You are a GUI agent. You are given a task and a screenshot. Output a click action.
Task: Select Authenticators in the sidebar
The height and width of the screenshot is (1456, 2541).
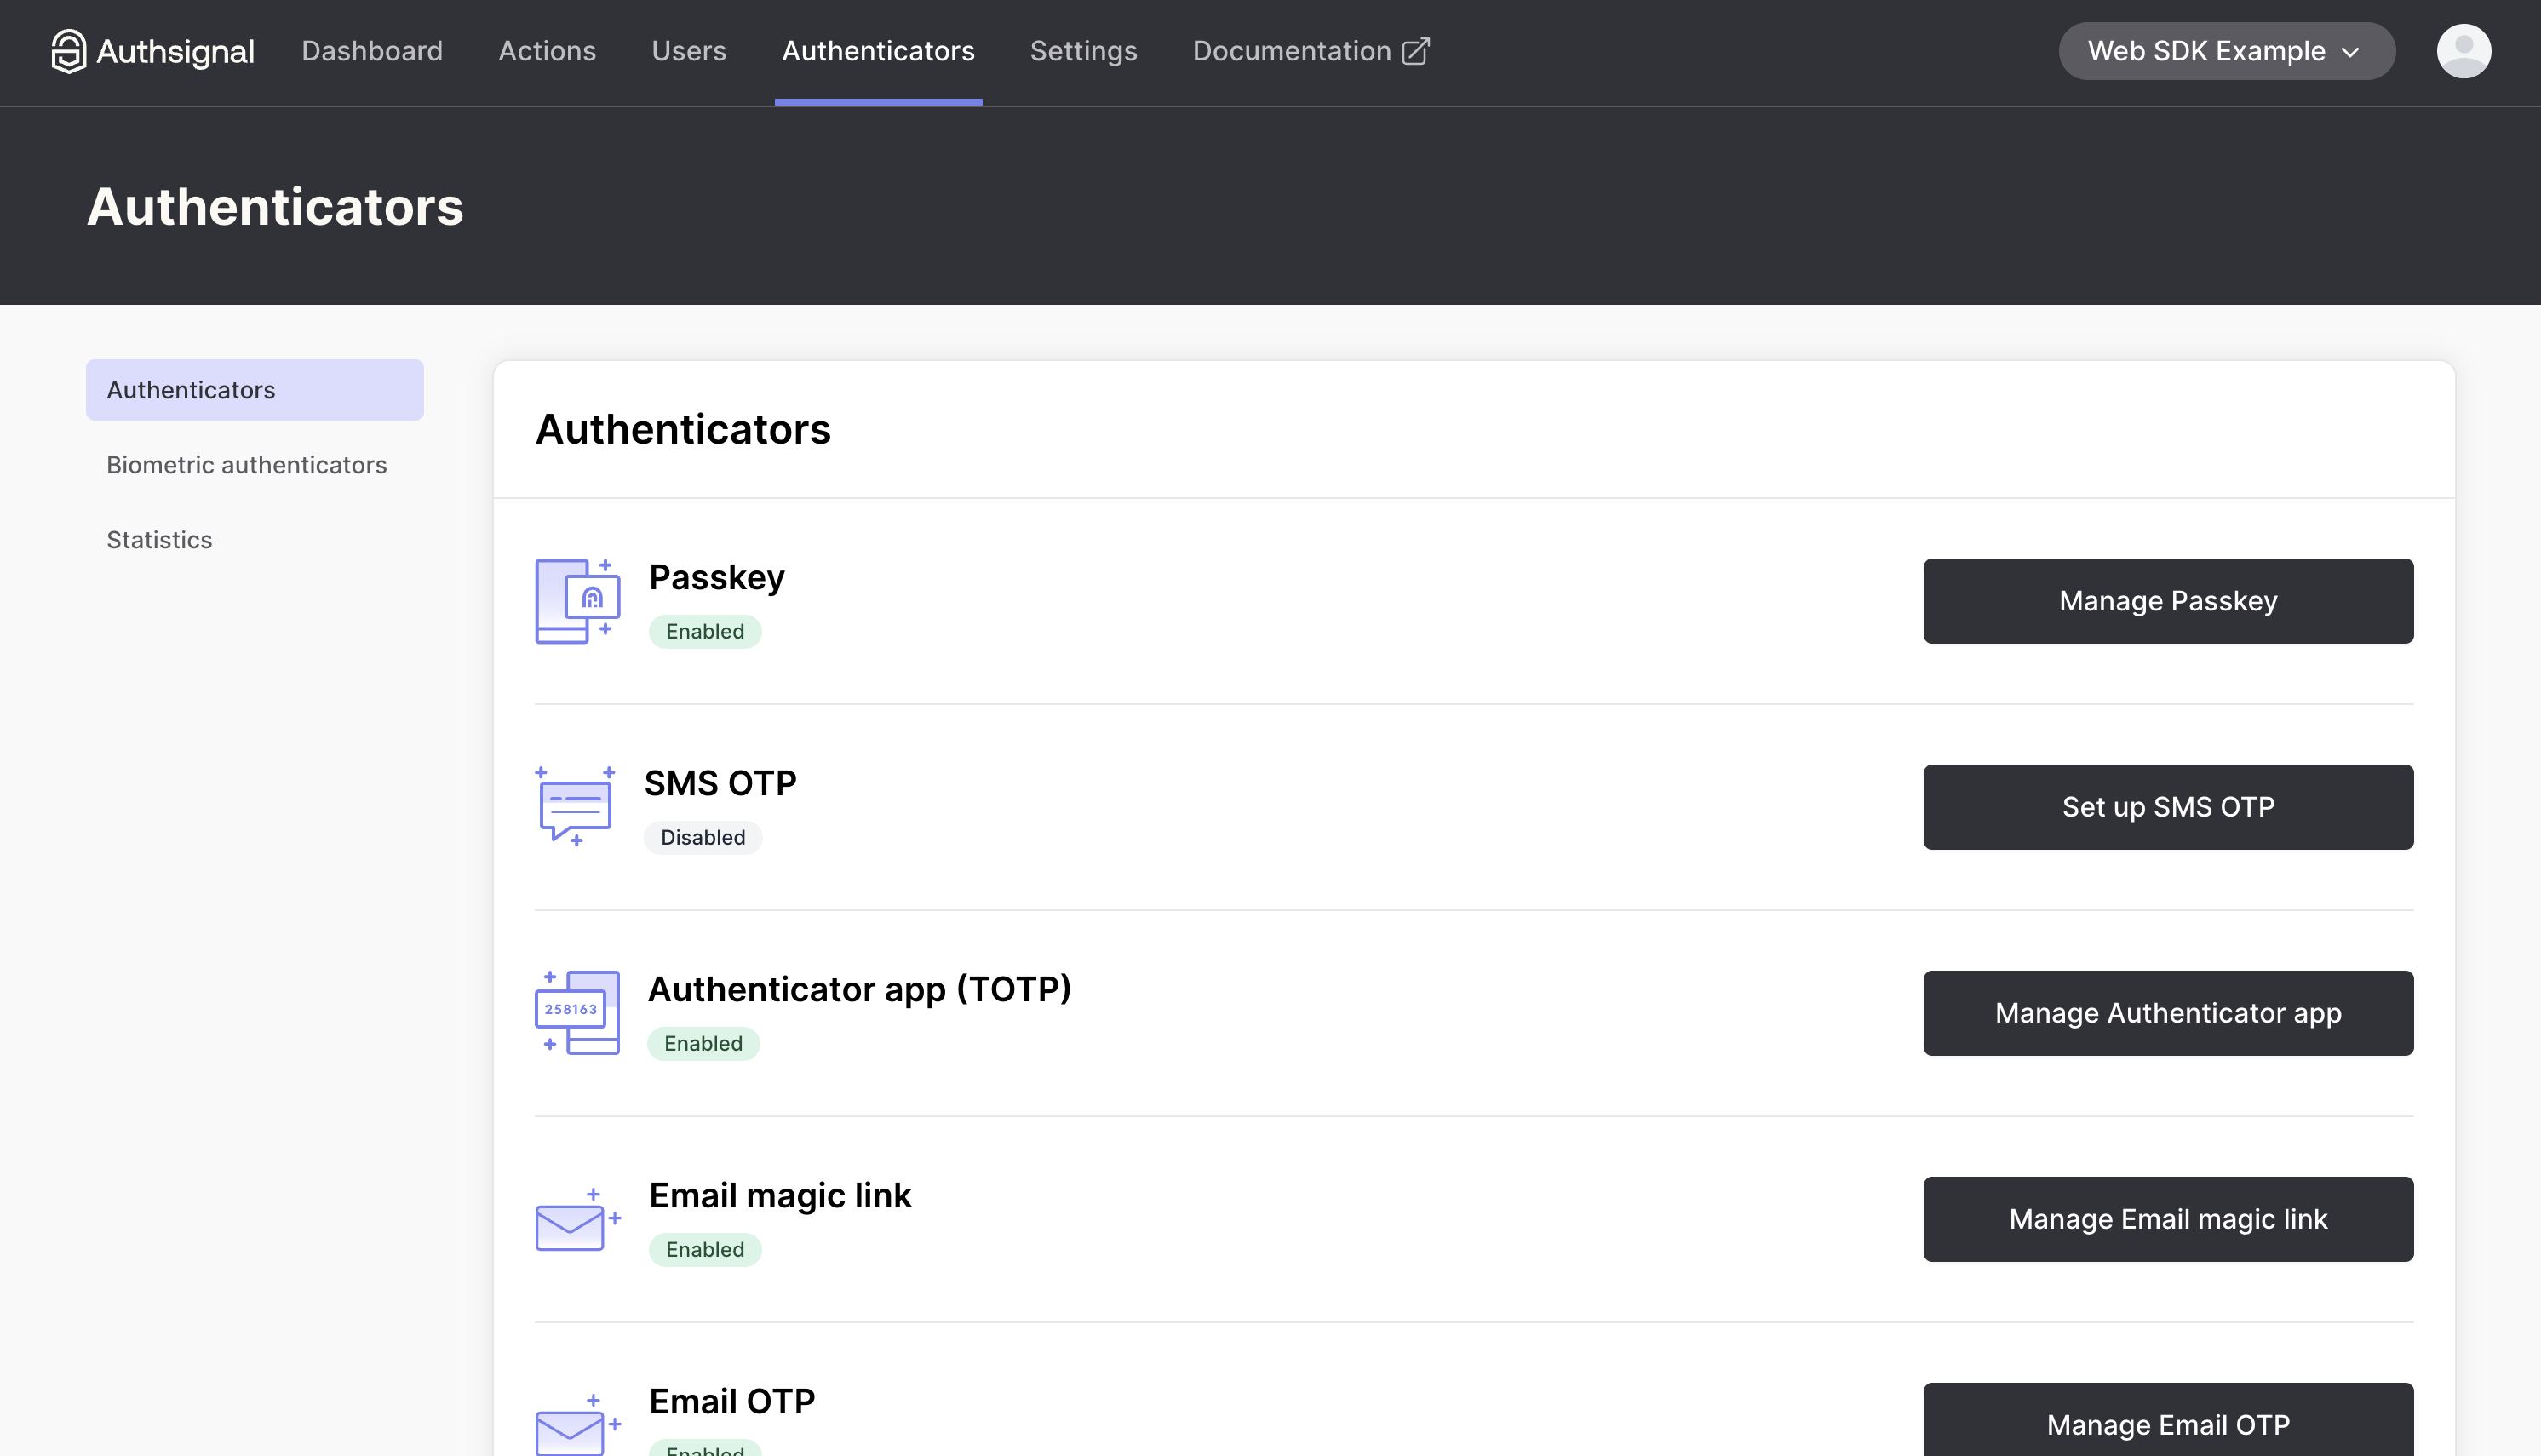coord(254,390)
